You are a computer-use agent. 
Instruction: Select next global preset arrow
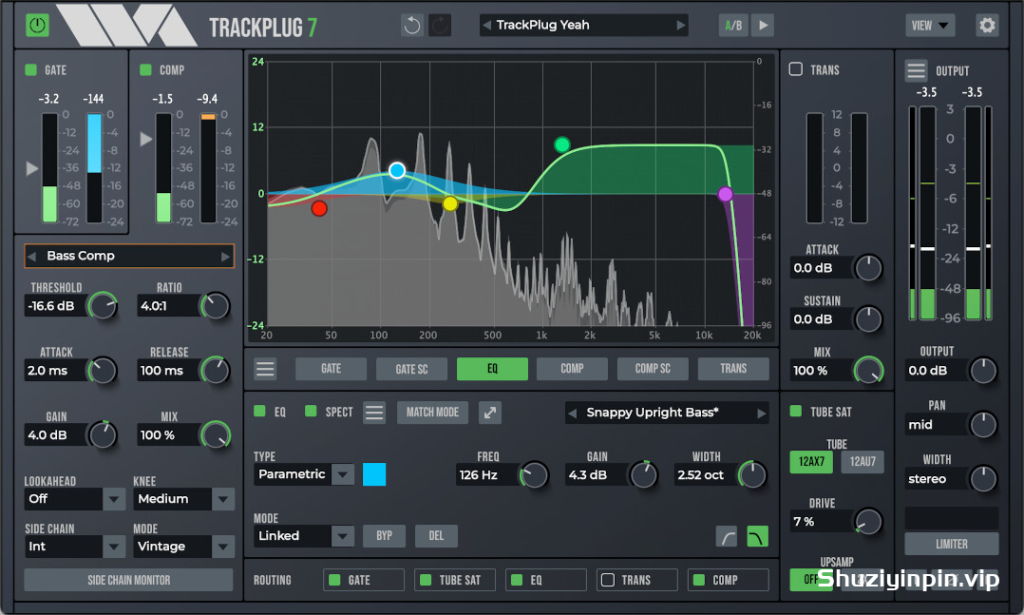(680, 25)
